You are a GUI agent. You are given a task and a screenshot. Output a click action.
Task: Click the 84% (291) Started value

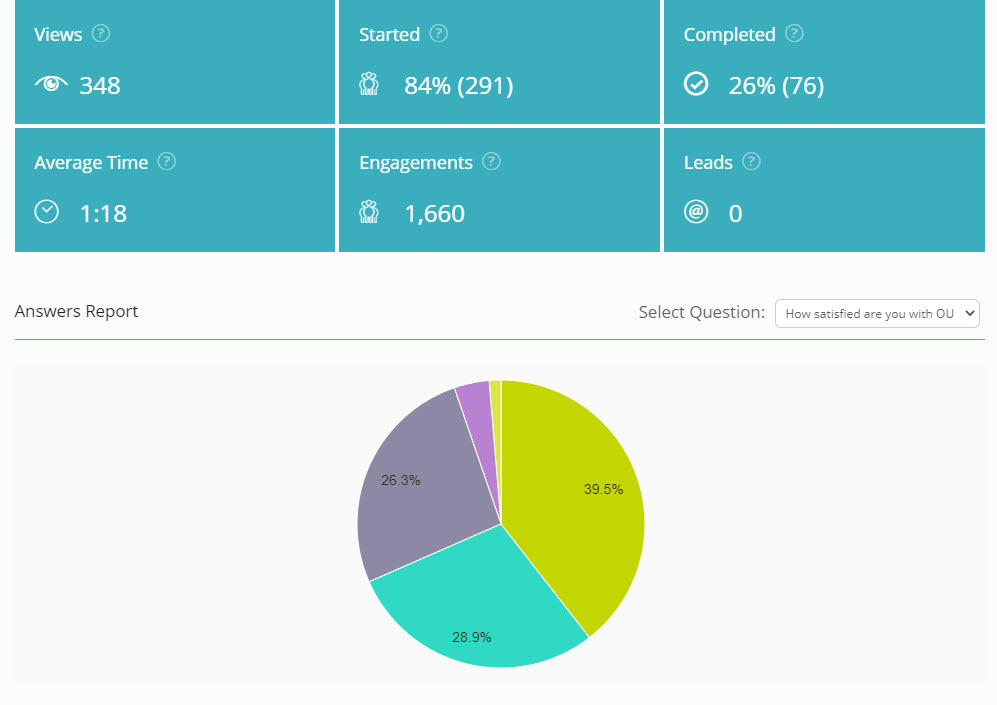tap(458, 86)
